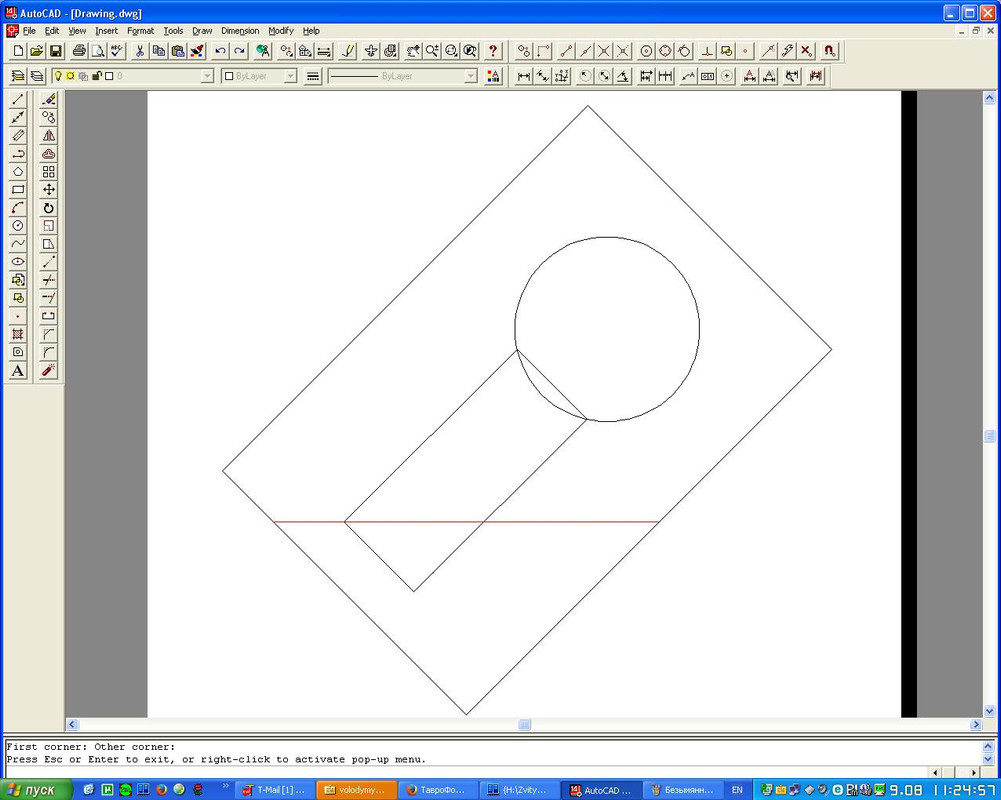Open the Format menu
The image size is (1001, 800).
pos(140,31)
